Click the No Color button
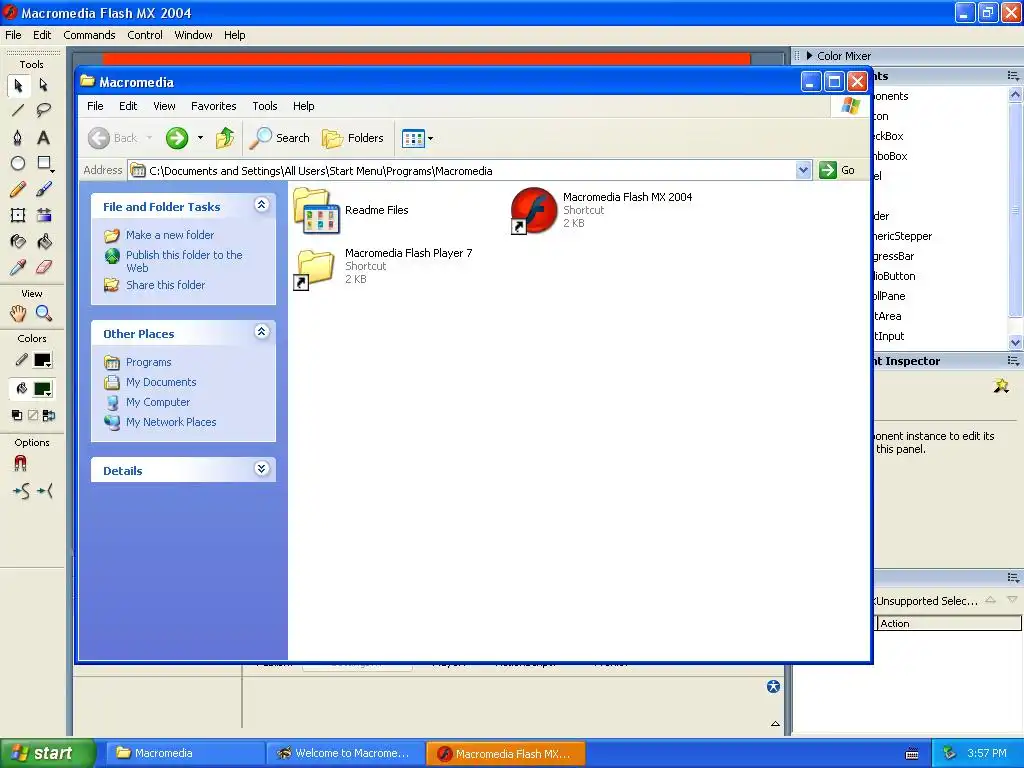This screenshot has width=1024, height=768. 33,415
